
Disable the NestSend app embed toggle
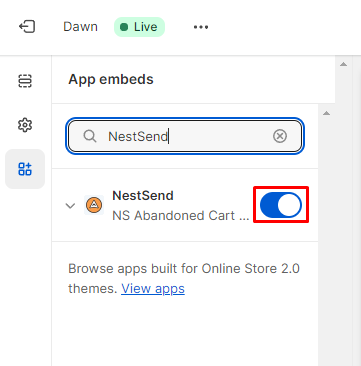point(281,205)
